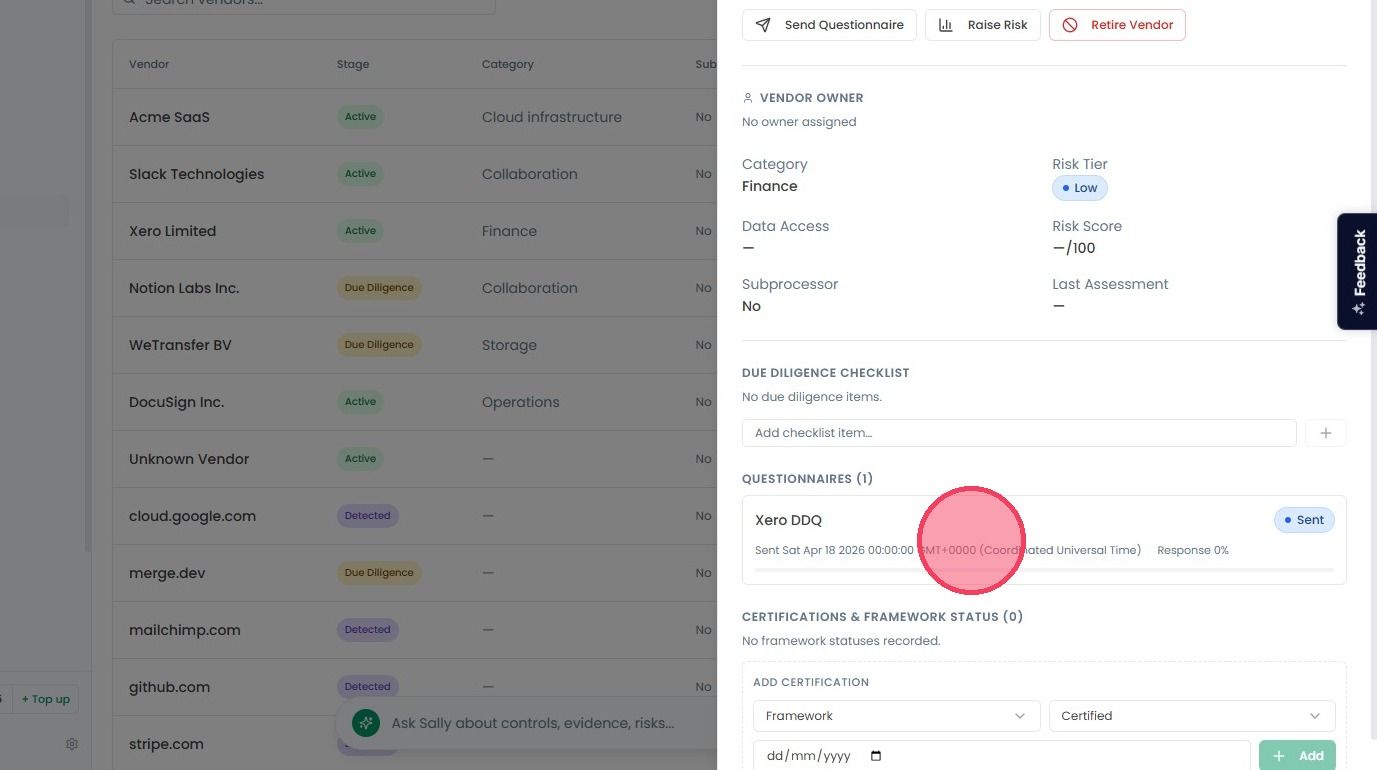Select the Notion Labs Inc. vendor row
Viewport: 1377px width, 770px height.
pos(415,288)
